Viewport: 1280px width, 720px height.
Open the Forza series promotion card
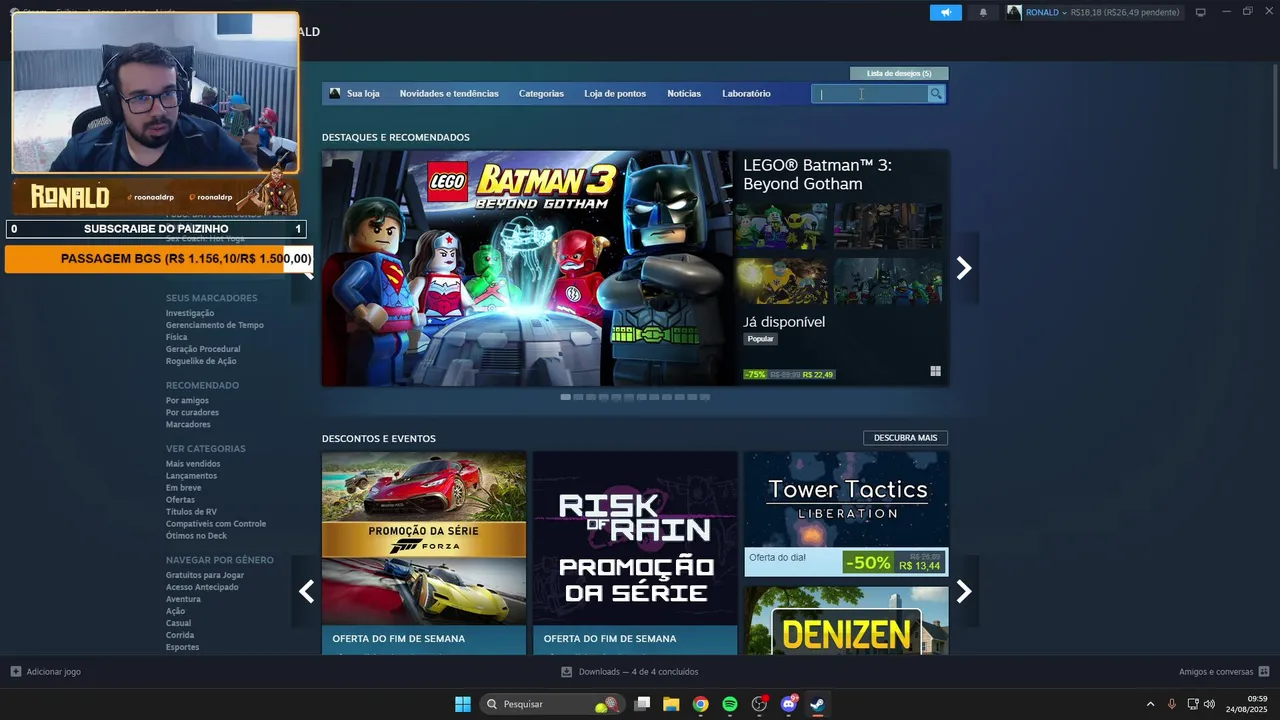(x=424, y=553)
